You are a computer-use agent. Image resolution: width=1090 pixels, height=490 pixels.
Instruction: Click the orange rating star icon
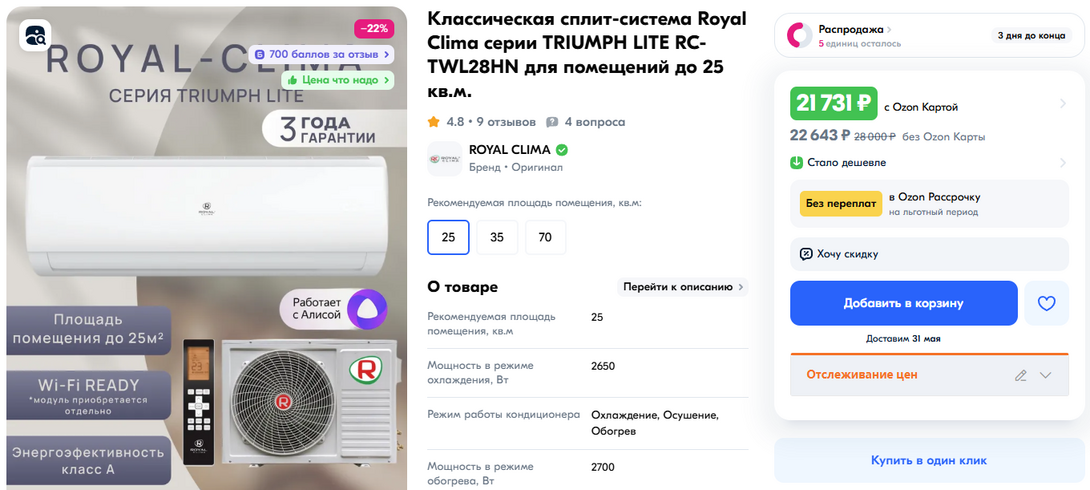point(434,122)
